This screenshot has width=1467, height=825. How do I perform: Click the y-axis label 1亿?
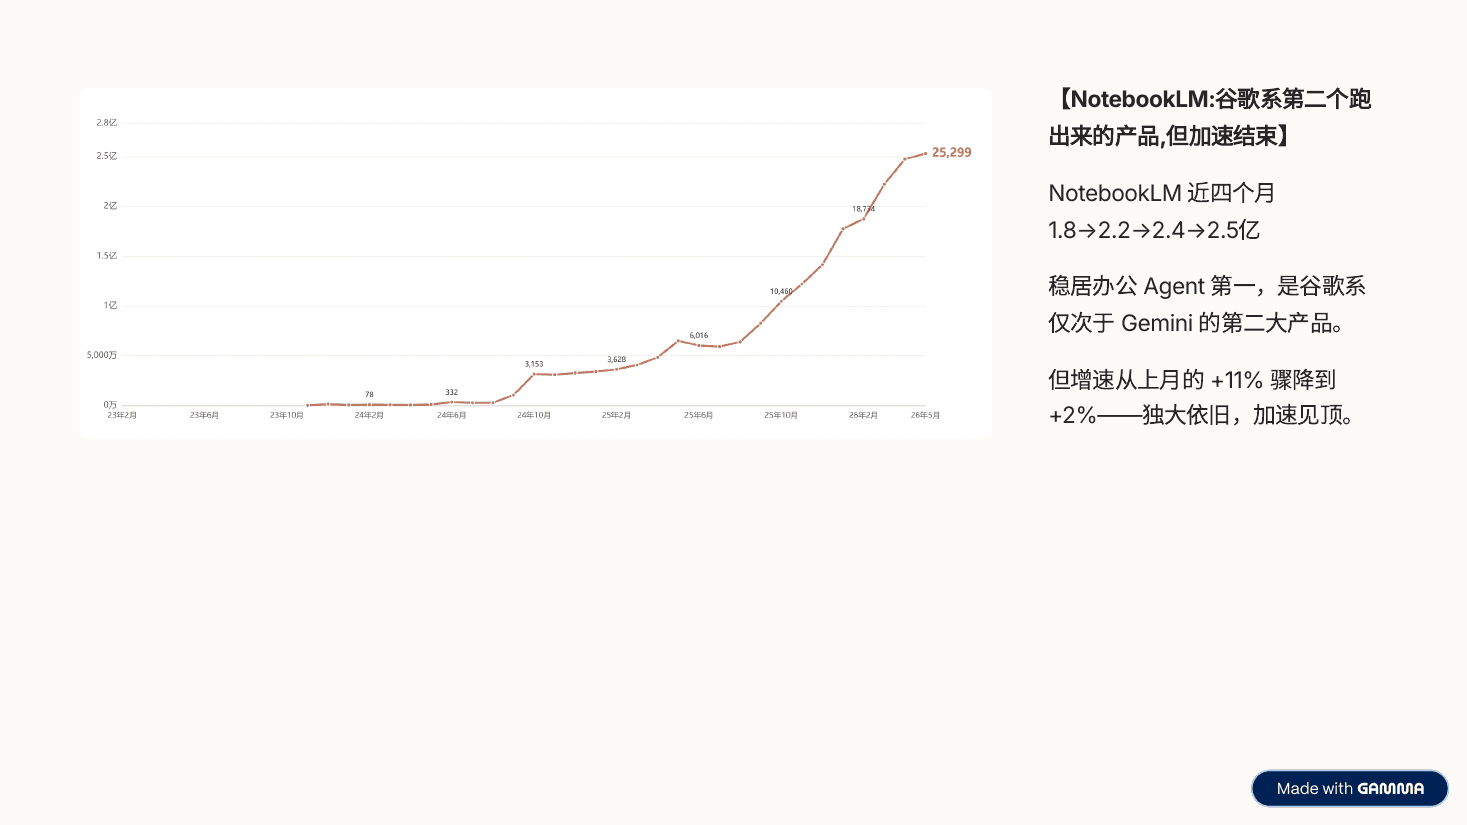[x=110, y=305]
